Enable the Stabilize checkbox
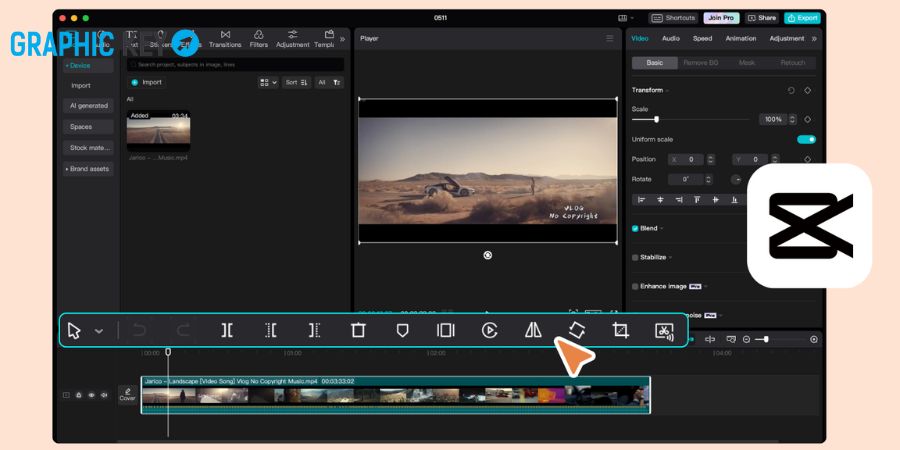 (635, 258)
